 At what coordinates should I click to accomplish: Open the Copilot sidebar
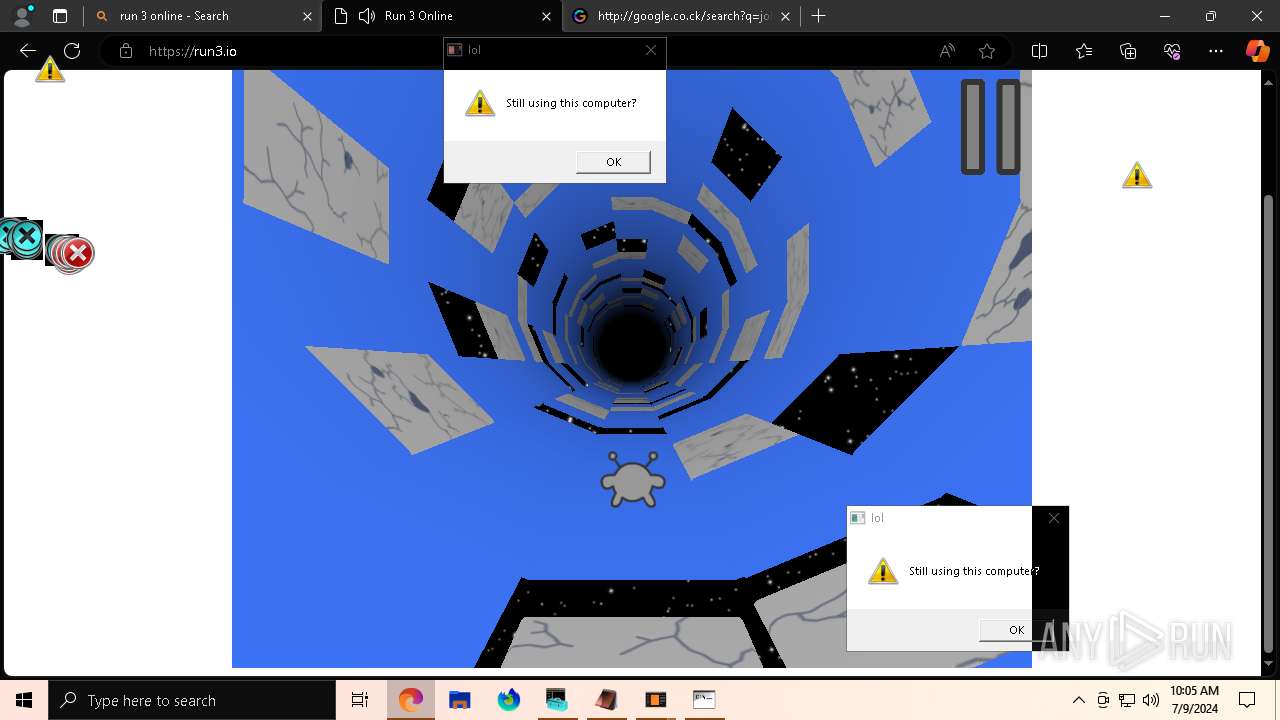tap(1257, 51)
